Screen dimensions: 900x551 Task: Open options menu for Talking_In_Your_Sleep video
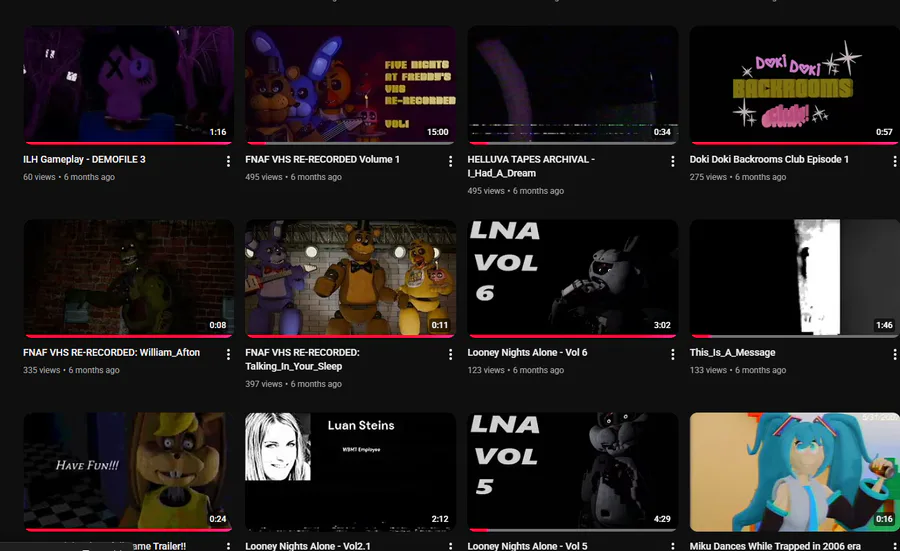click(x=450, y=355)
